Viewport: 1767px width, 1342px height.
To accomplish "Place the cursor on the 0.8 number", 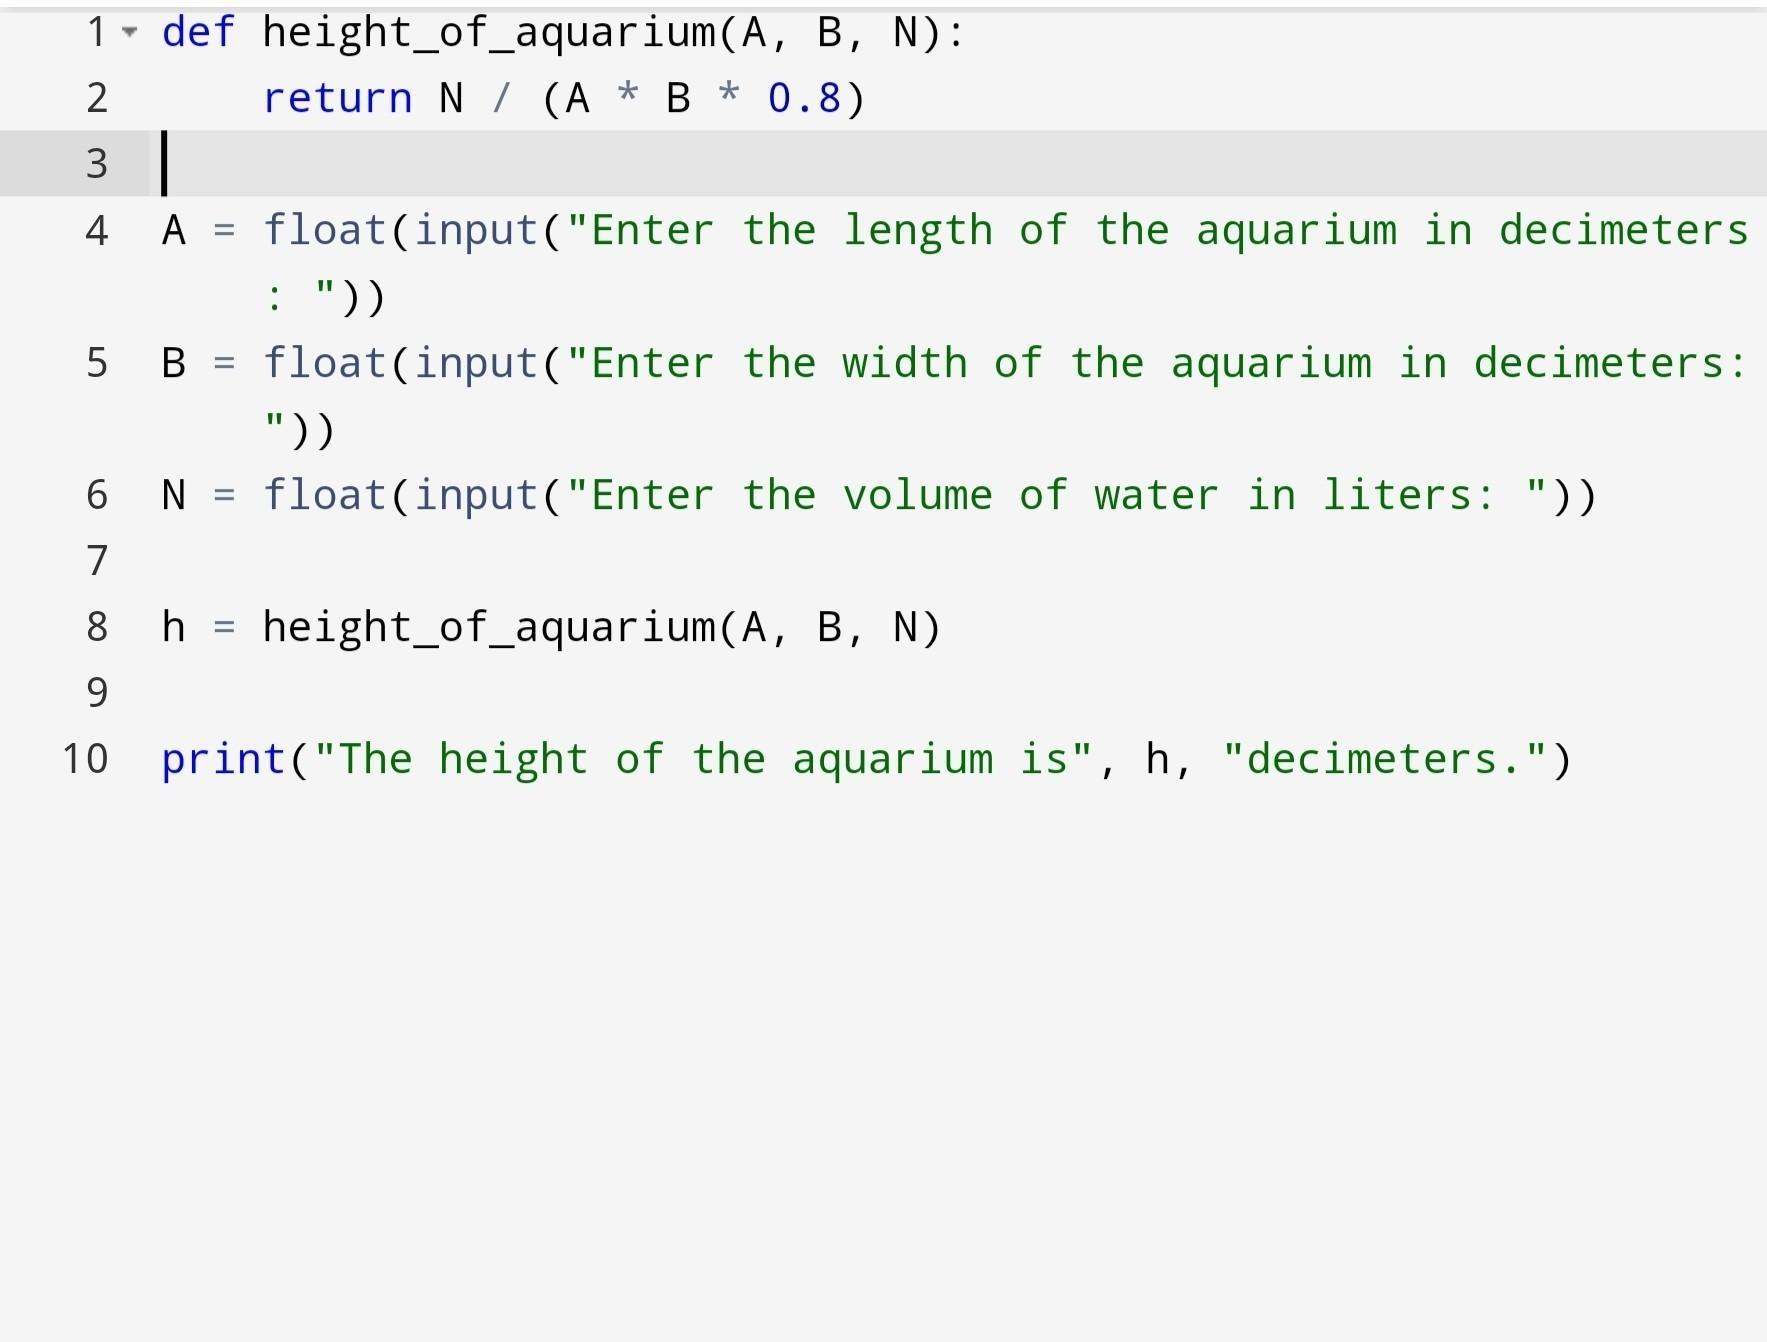I will point(804,98).
